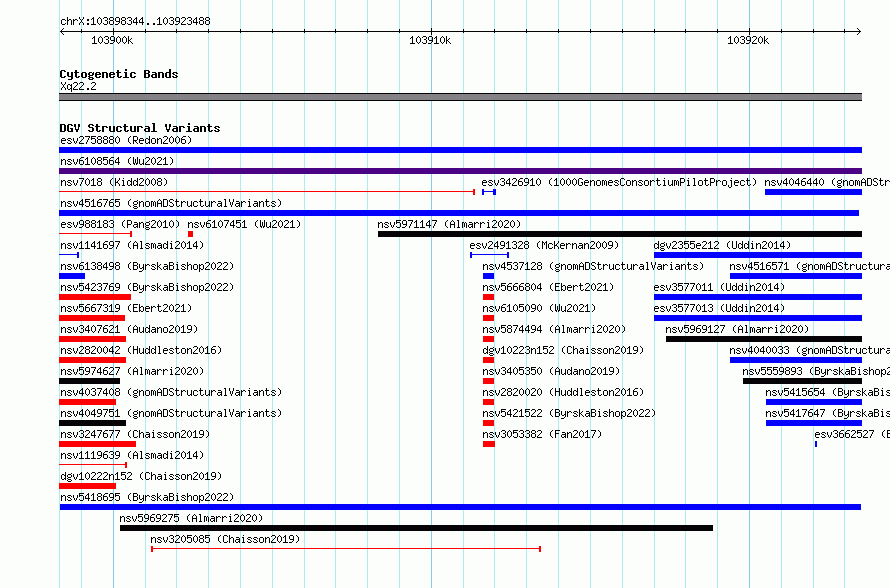The height and width of the screenshot is (588, 890).
Task: Open dgv10222n152 (Chaisson2019) variant
Action: click(141, 476)
